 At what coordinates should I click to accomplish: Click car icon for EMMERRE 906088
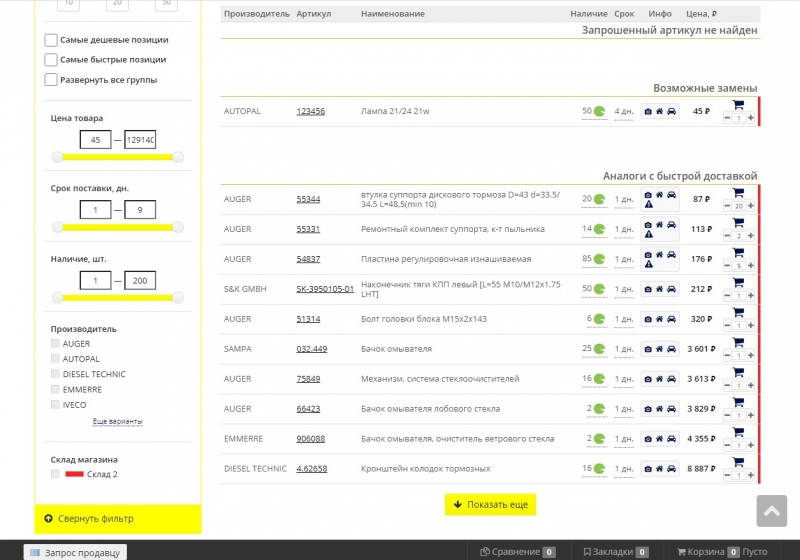(671, 439)
